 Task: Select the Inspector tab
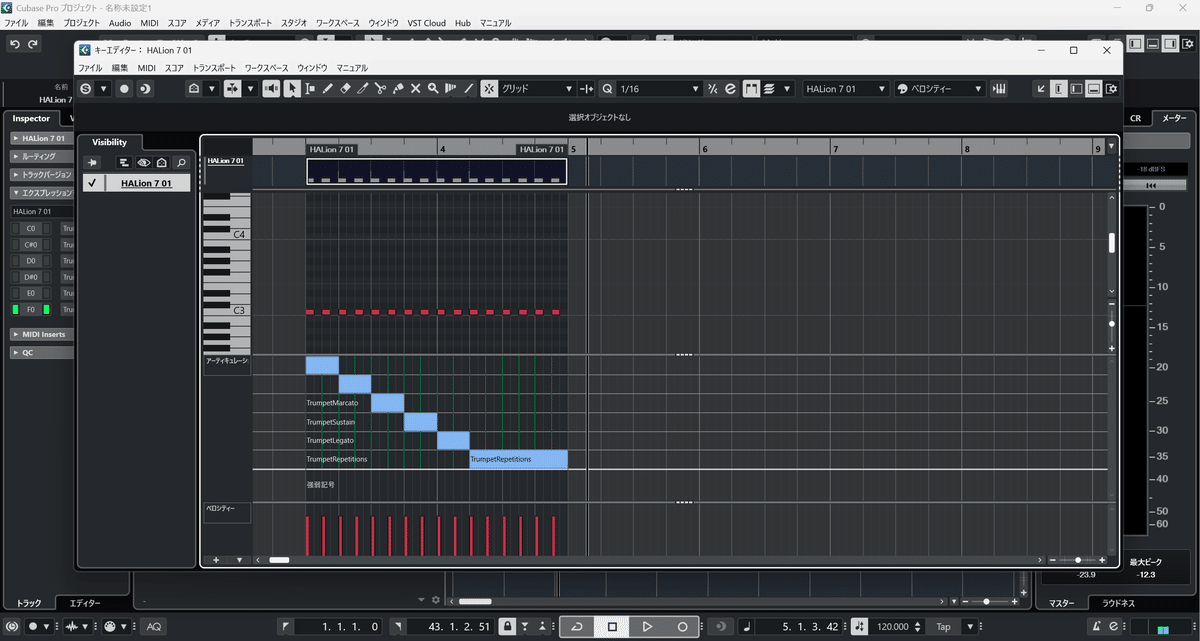[x=31, y=118]
